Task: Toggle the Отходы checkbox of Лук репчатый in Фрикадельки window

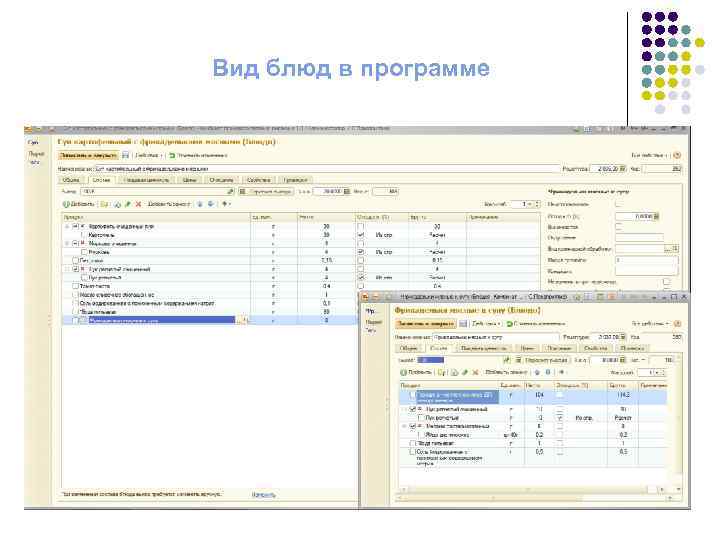Action: [559, 418]
